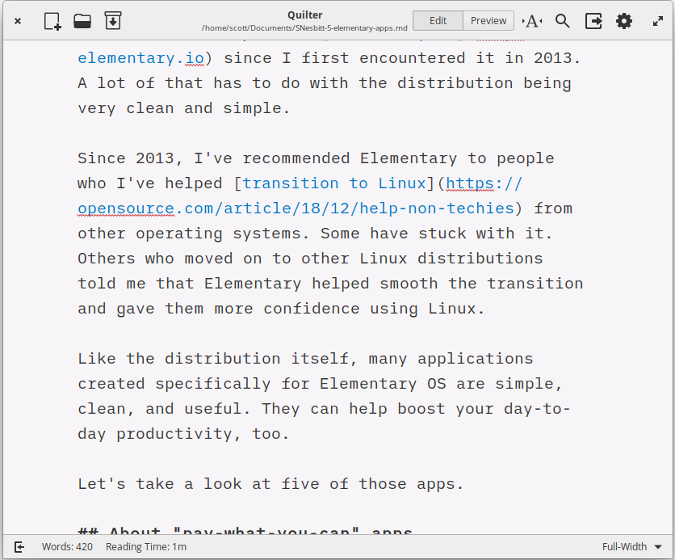Close the Quilter window
Screen dimensions: 675x560
pos(18,21)
